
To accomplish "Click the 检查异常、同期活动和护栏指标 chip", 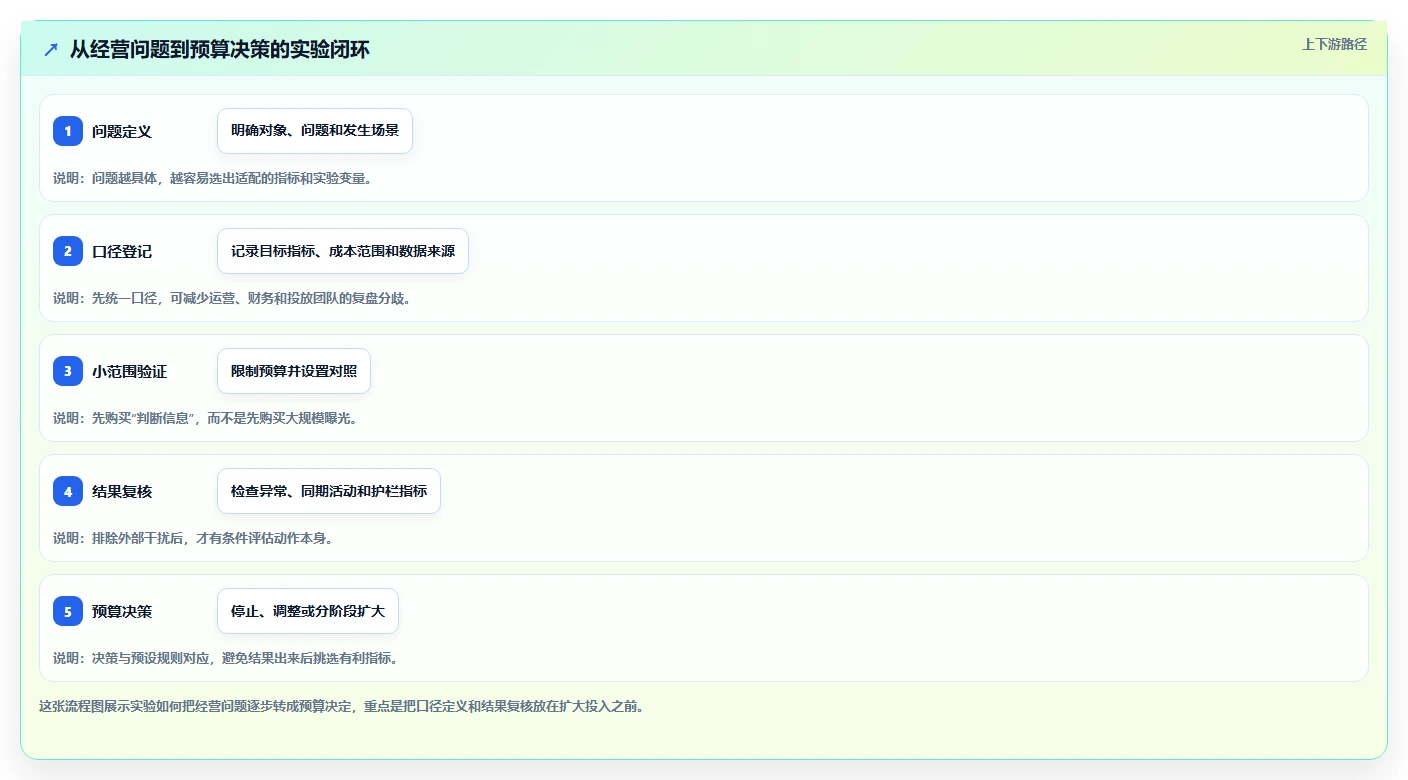I will coord(329,491).
